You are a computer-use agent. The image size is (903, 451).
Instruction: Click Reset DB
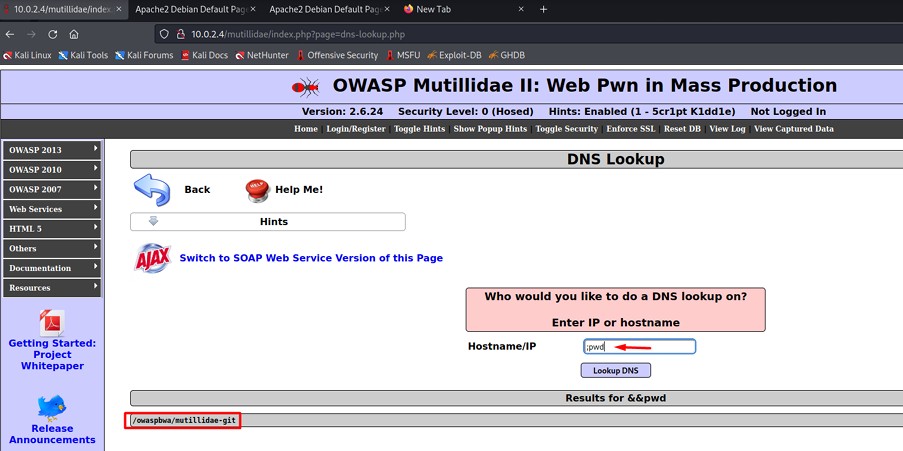[x=682, y=129]
